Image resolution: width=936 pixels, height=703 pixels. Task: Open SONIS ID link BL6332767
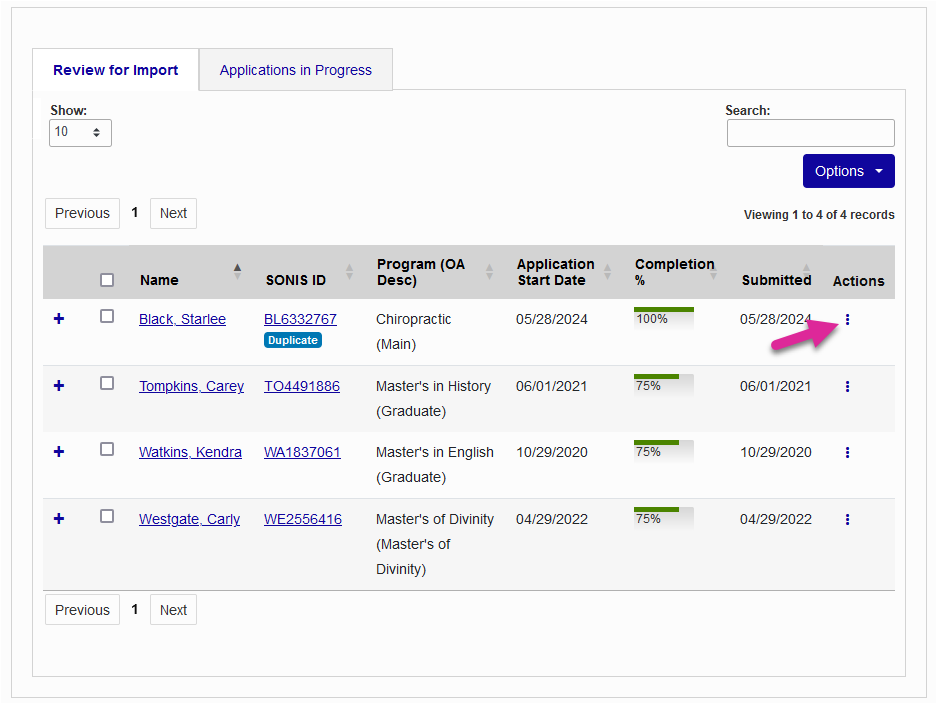pos(300,319)
